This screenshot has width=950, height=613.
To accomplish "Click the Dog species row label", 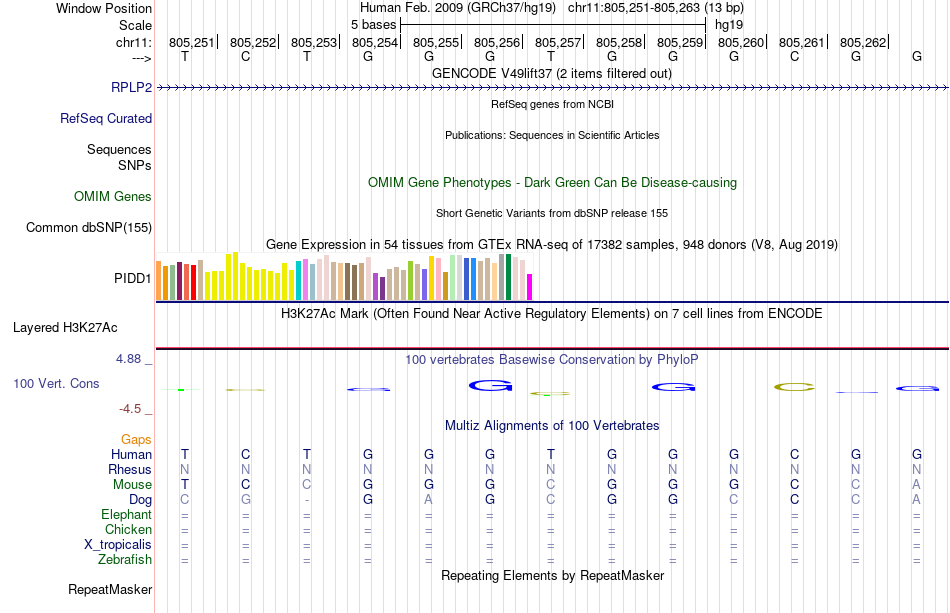I will click(140, 499).
